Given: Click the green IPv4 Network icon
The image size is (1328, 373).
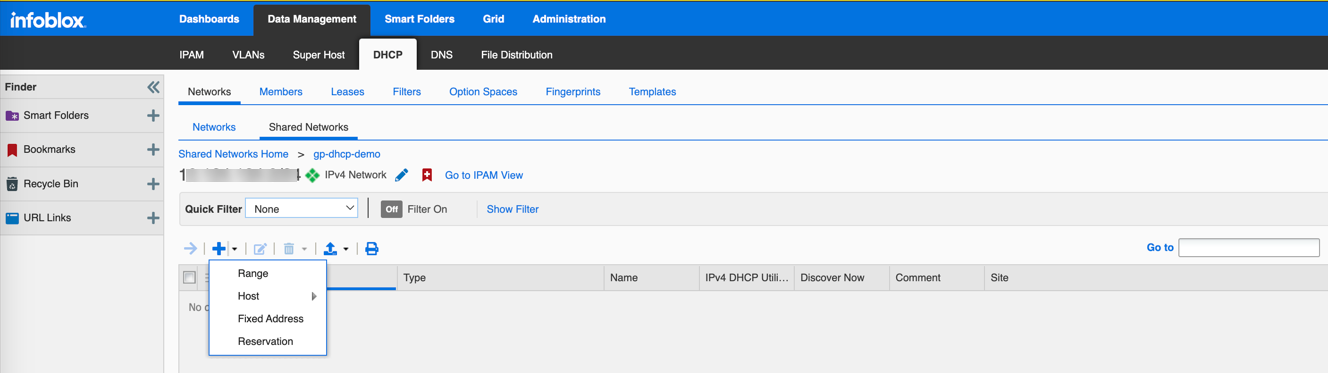Looking at the screenshot, I should click(313, 175).
